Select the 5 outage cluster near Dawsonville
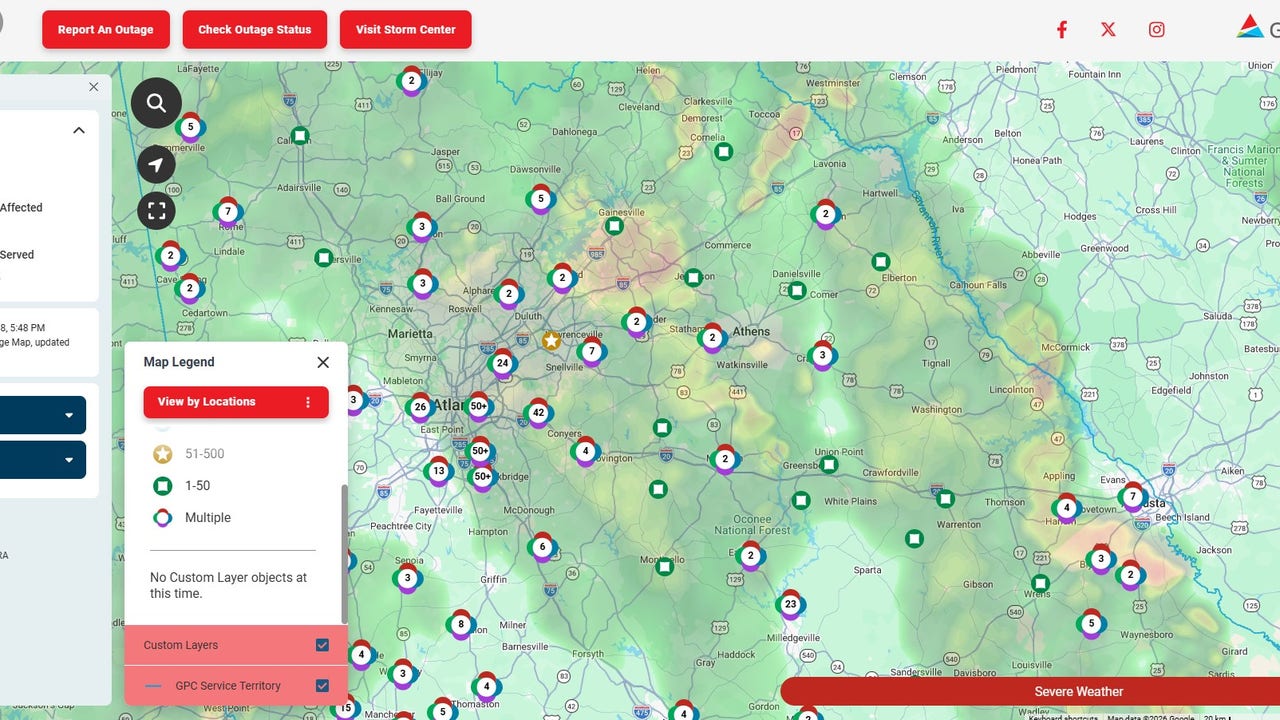Screen dimensions: 1280x720 [x=541, y=199]
